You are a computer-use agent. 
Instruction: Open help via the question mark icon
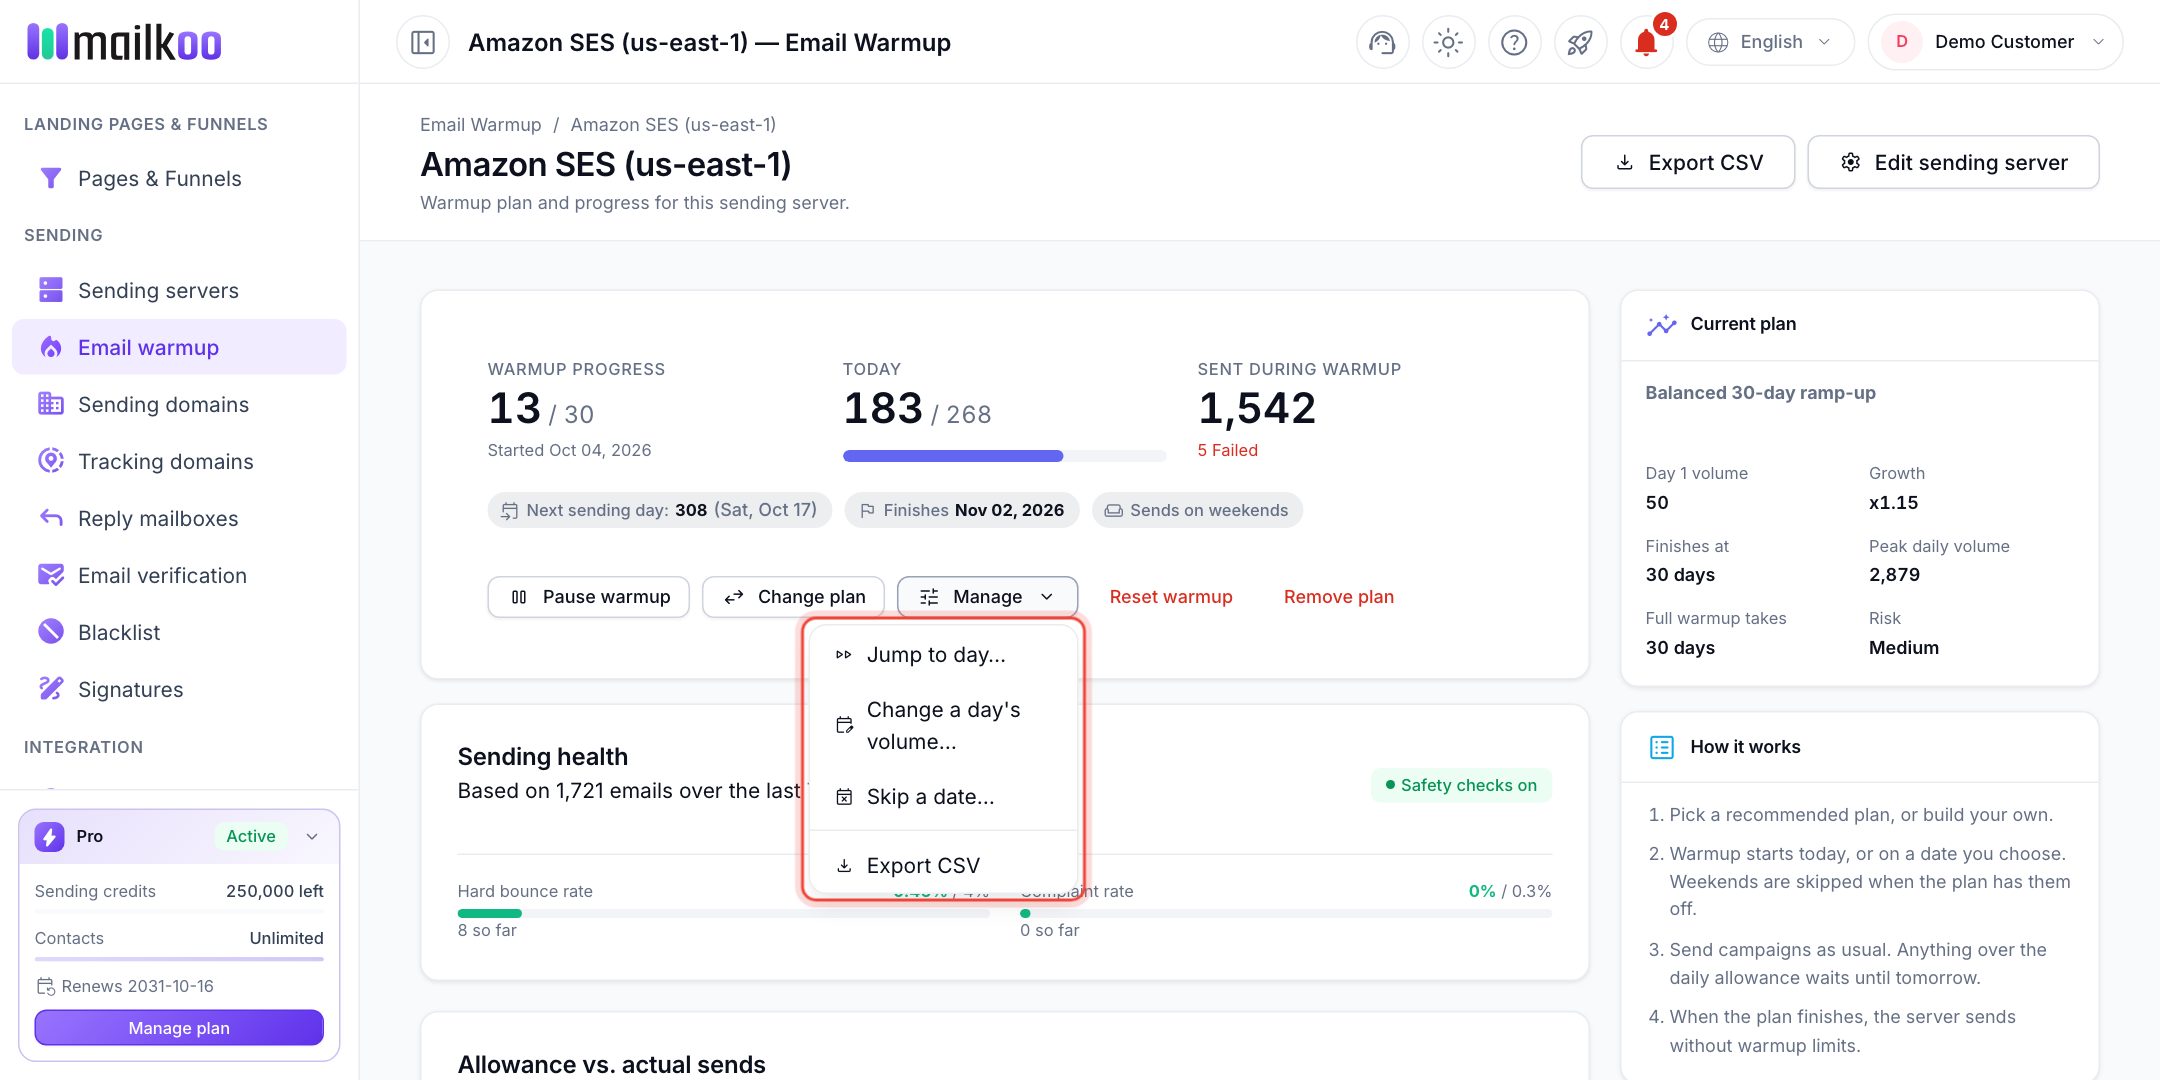tap(1514, 42)
